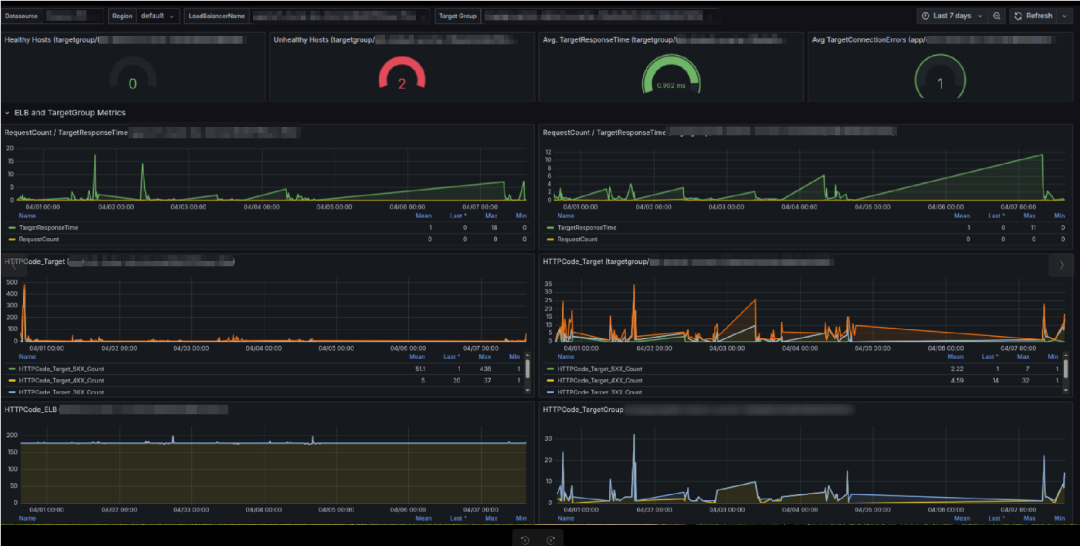The width and height of the screenshot is (1080, 546).
Task: Toggle HTTPCode_Target_5XX_Count in right legend
Action: pos(599,369)
